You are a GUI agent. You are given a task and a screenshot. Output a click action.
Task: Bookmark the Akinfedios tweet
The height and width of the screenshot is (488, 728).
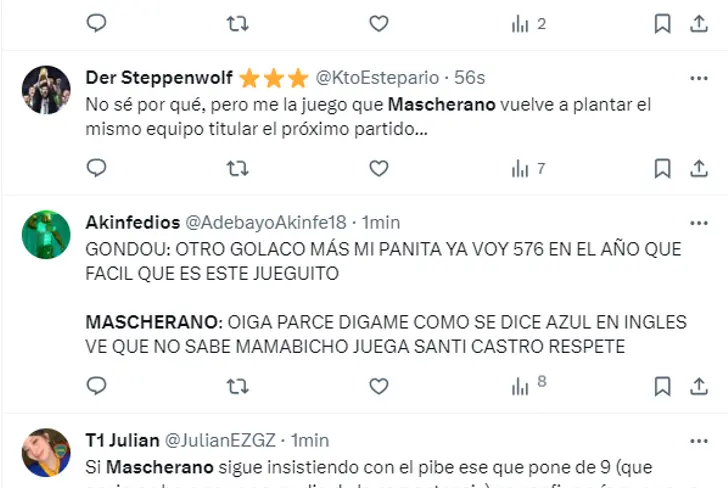[663, 386]
